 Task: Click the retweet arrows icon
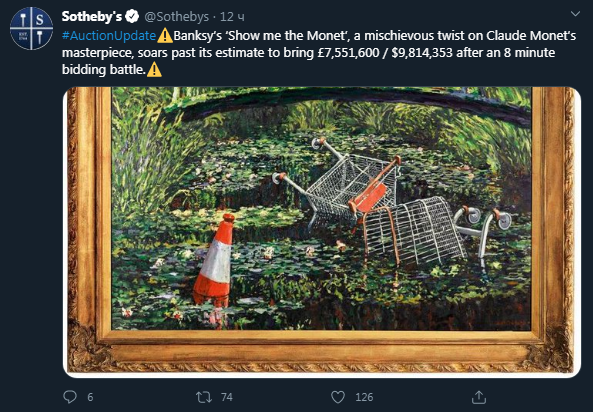click(204, 397)
